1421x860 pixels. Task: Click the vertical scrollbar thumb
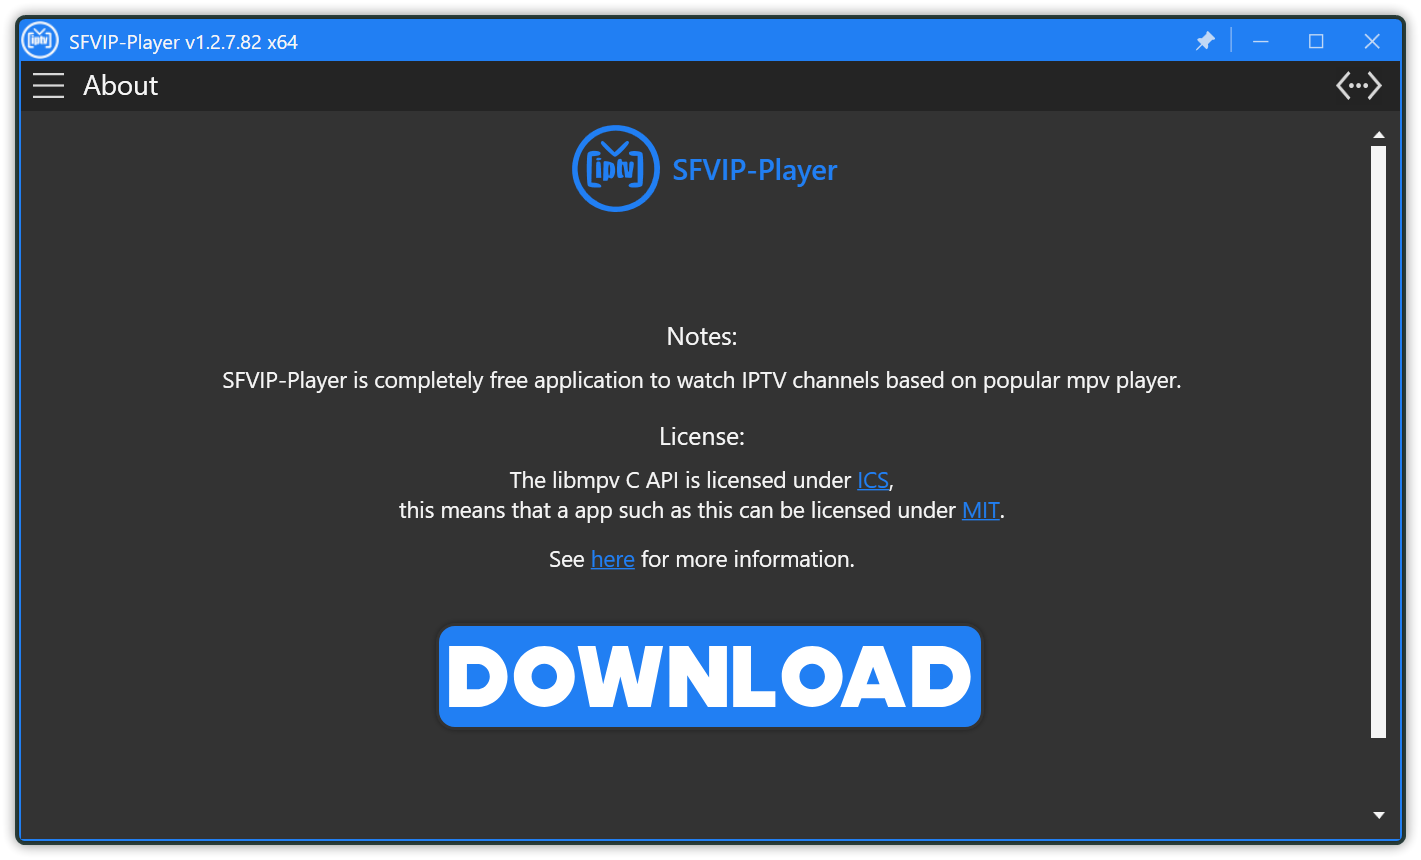click(1379, 442)
